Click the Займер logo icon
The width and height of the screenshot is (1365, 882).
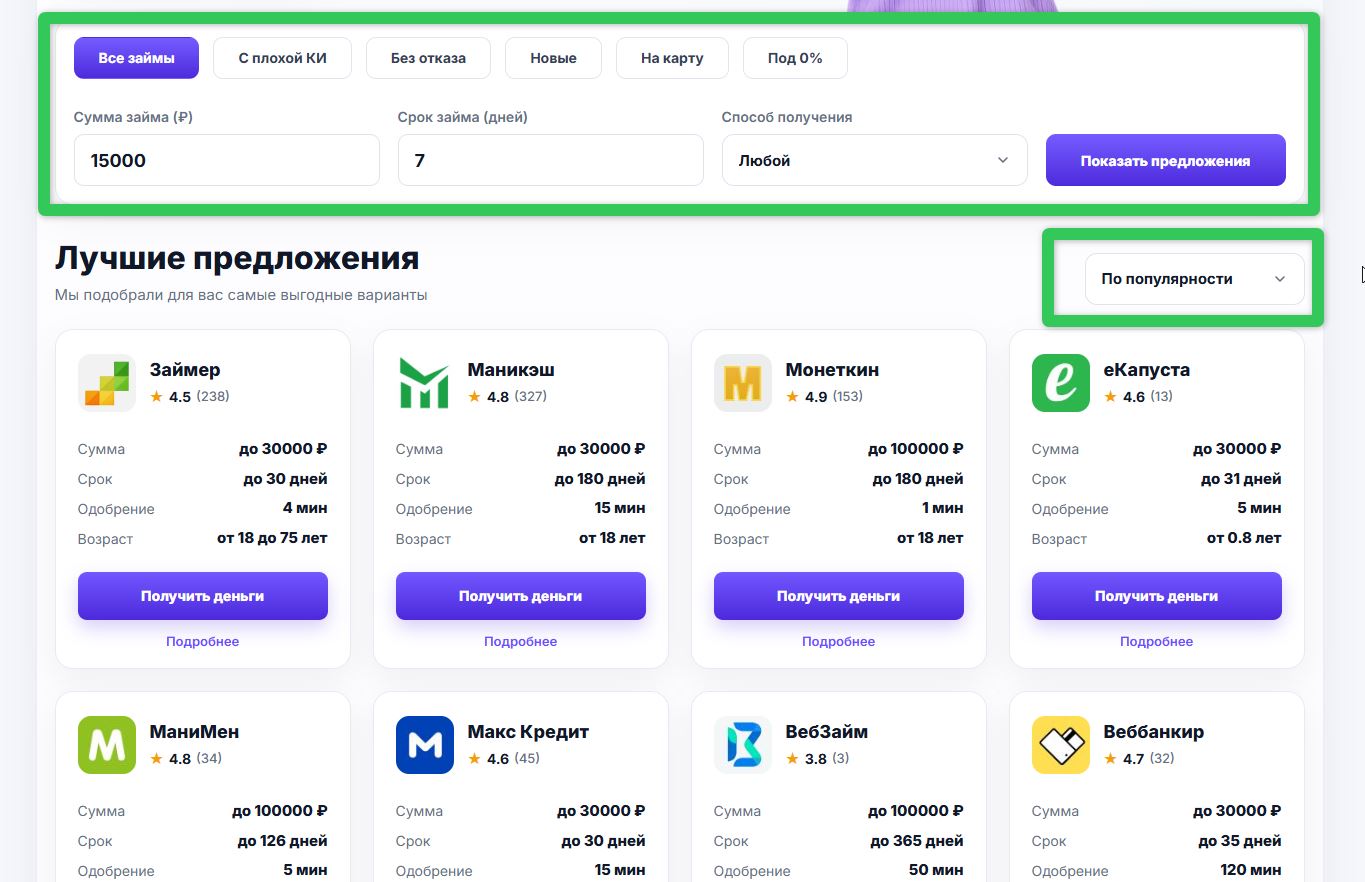point(107,383)
